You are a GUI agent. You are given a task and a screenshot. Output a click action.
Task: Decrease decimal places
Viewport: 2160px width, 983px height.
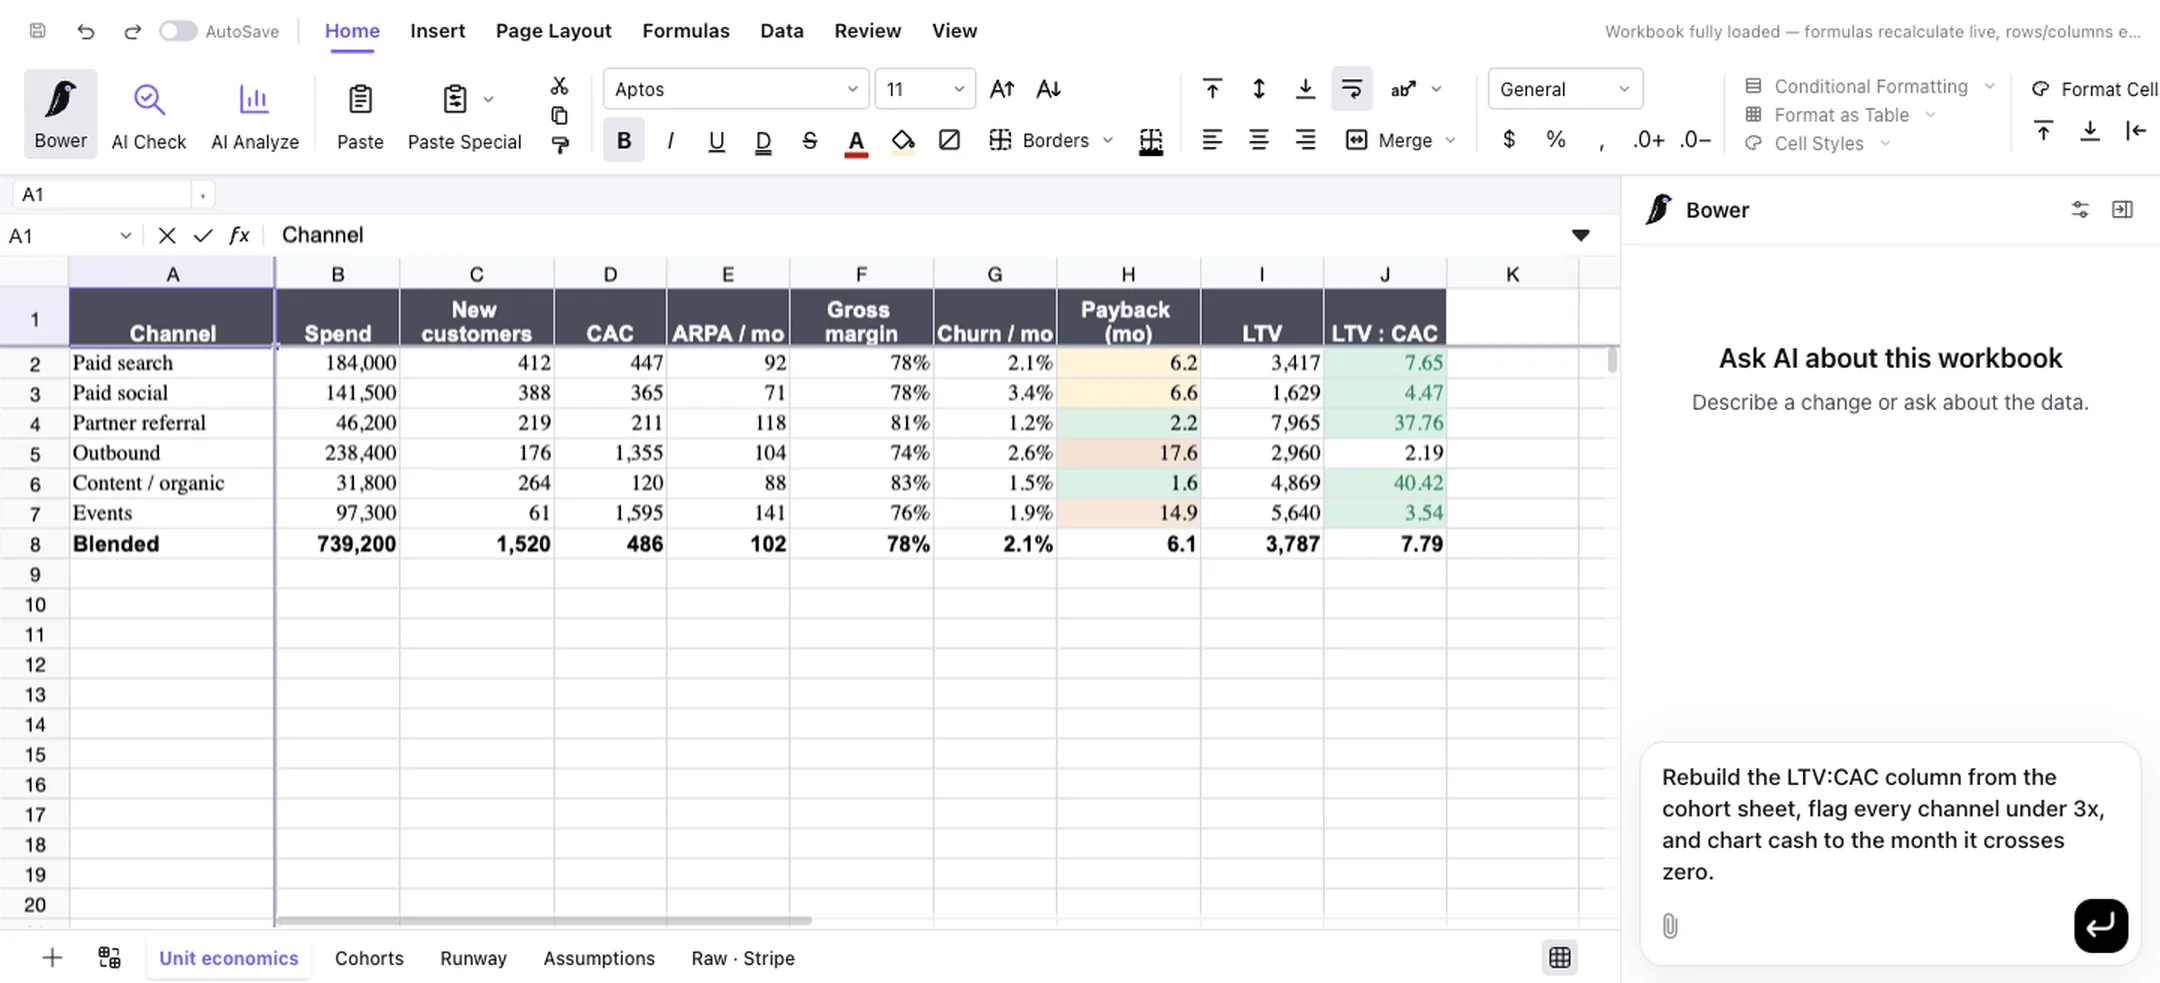pos(1696,140)
